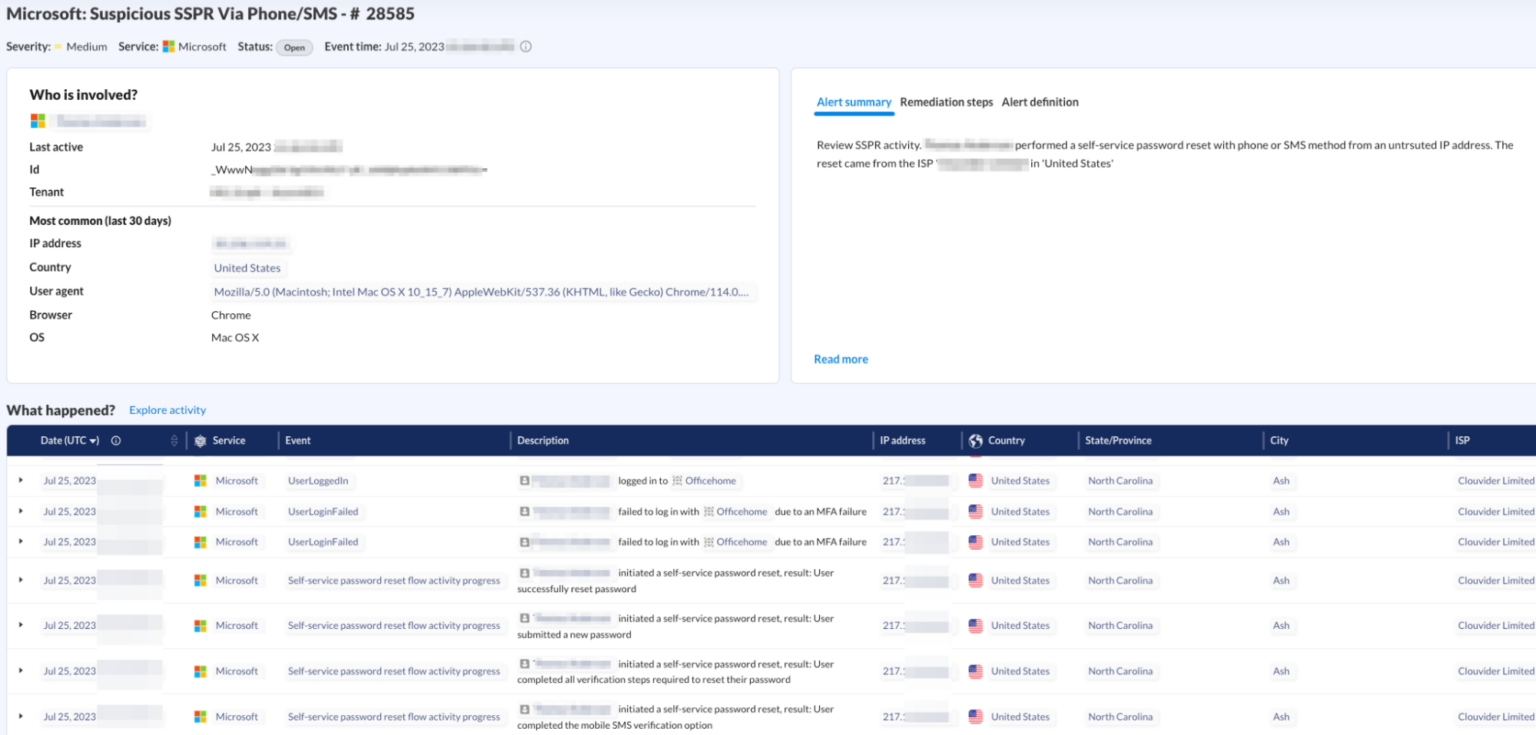Click the Microsoft logo under Who is involved
The image size is (1536, 735).
pyautogui.click(x=38, y=121)
